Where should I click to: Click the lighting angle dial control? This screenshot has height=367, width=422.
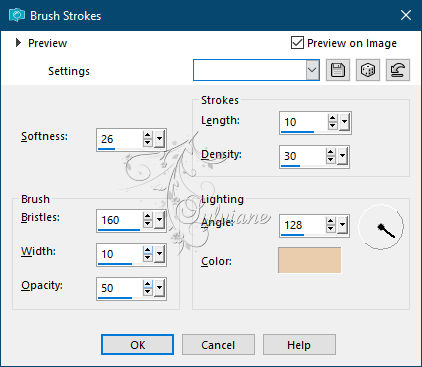point(381,227)
